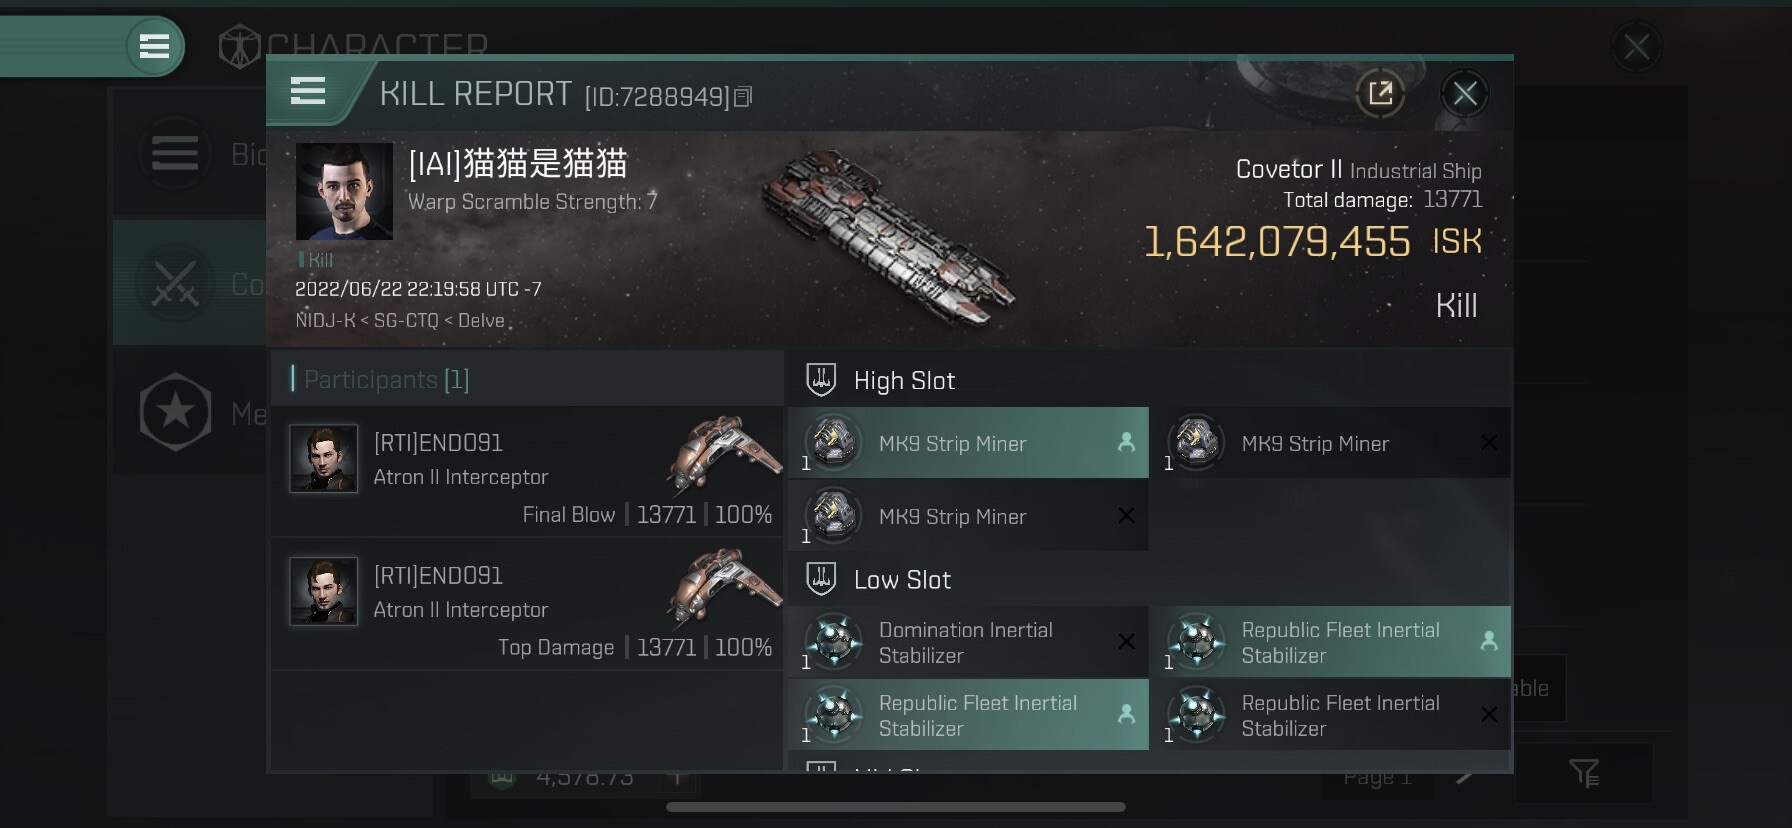Select the Republic Fleet Inertial Stabilizer beside Domination
1792x828 pixels.
[1330, 642]
